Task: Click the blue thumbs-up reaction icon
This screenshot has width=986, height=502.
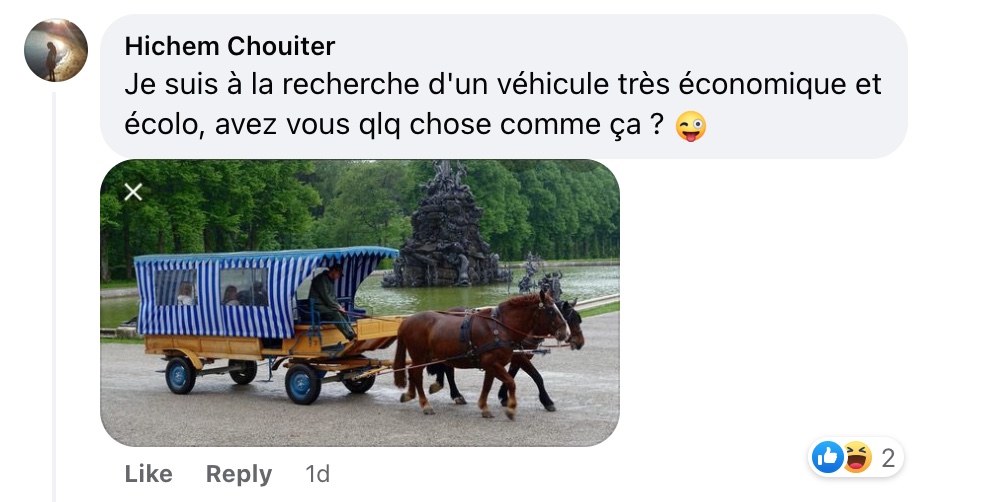Action: coord(828,457)
